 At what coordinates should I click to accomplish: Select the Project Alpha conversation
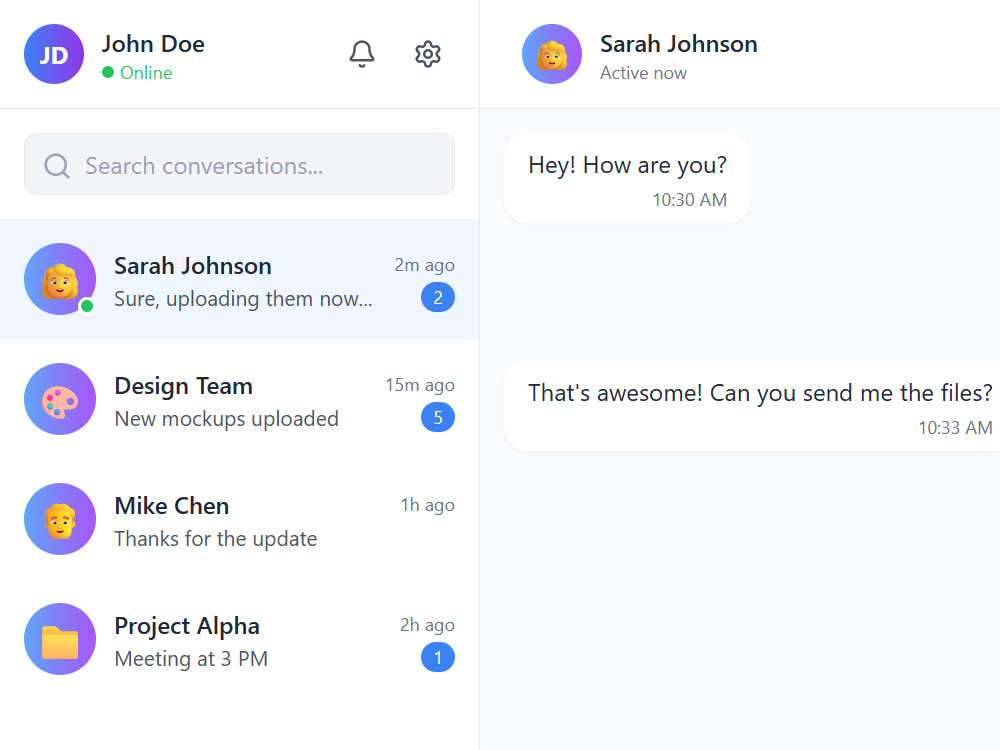point(239,639)
